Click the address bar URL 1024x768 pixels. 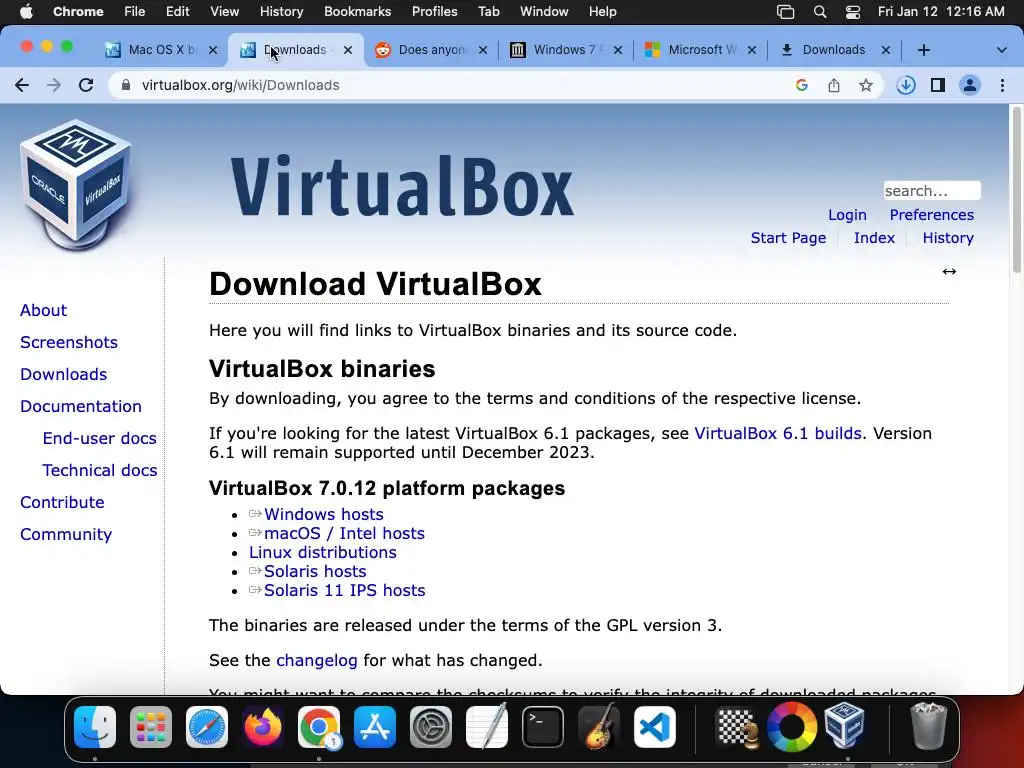pos(240,85)
